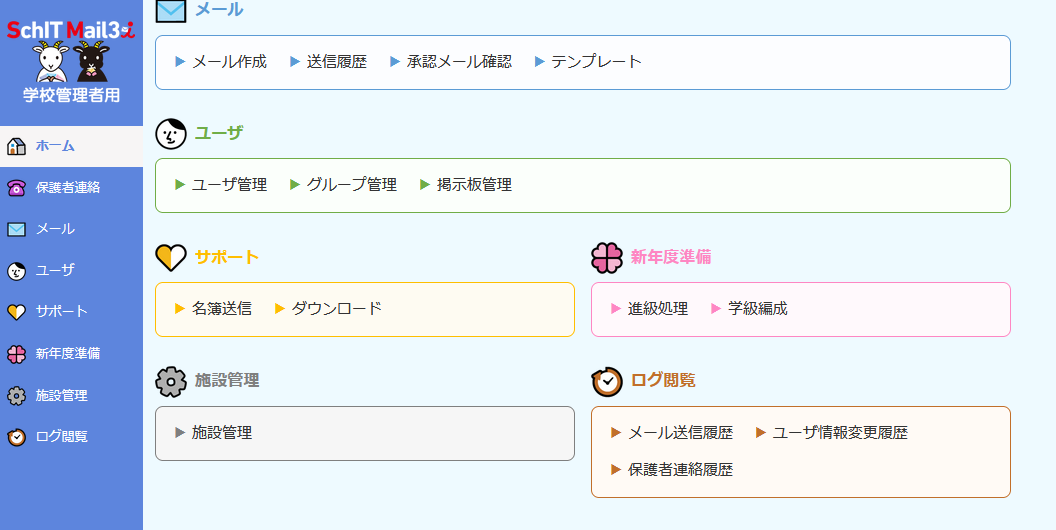Select 保護者連絡 in the sidebar menu
The width and height of the screenshot is (1056, 530).
point(68,187)
